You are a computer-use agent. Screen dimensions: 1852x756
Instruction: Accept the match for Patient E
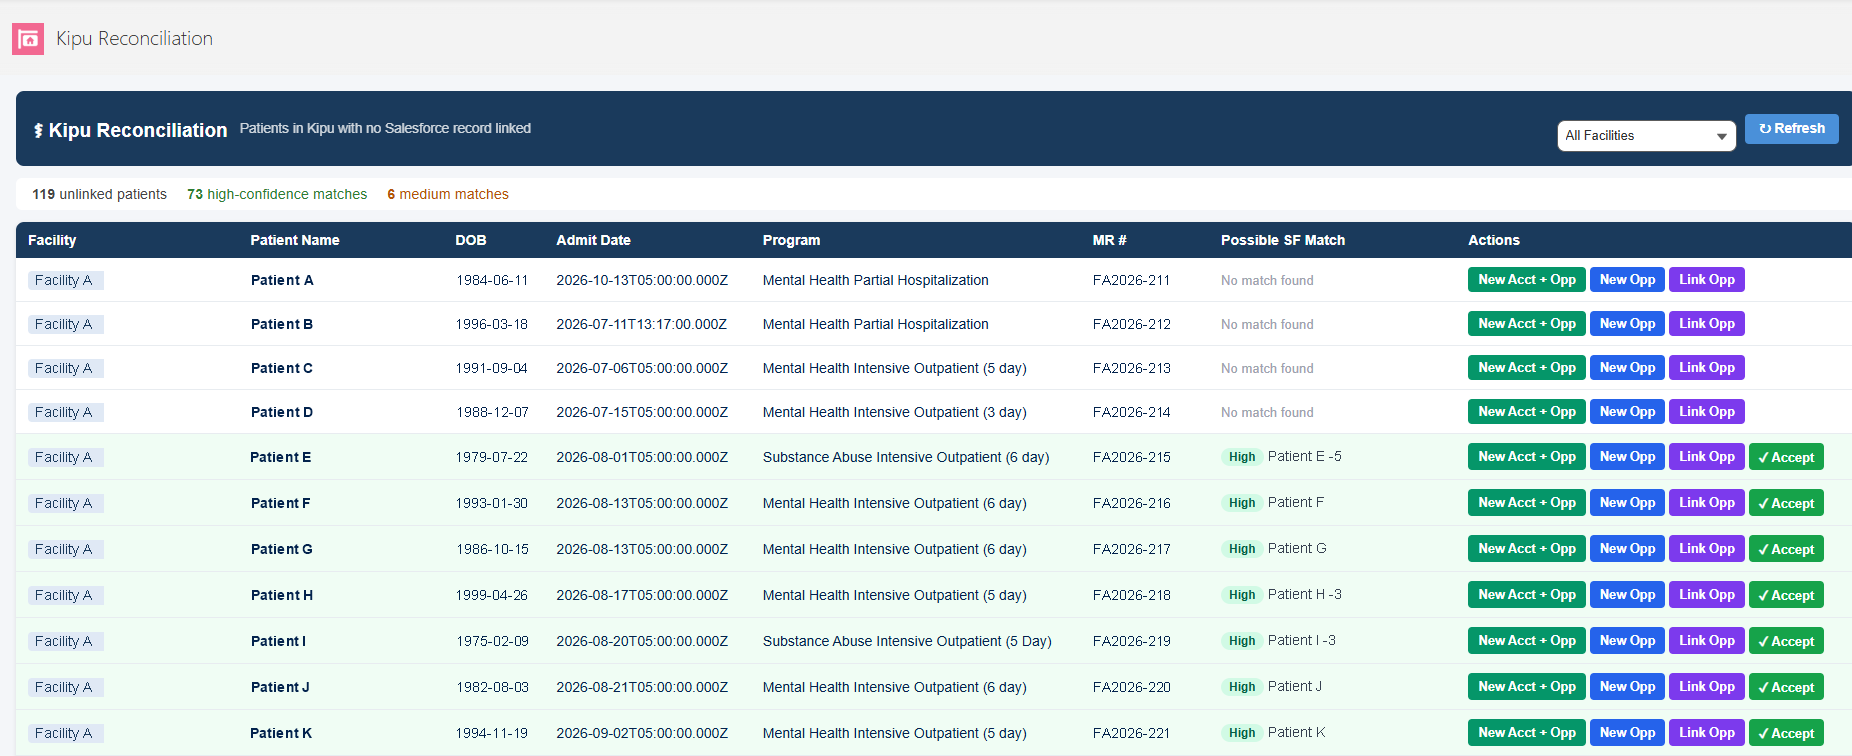[1786, 457]
